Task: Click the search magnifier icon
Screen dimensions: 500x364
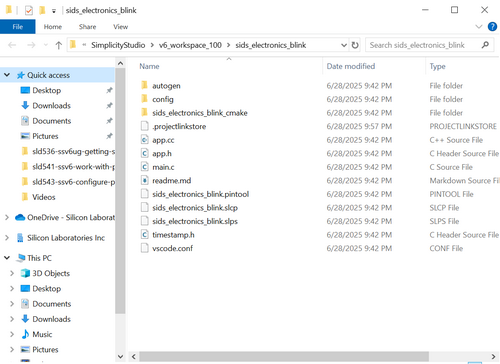Action: tap(485, 45)
